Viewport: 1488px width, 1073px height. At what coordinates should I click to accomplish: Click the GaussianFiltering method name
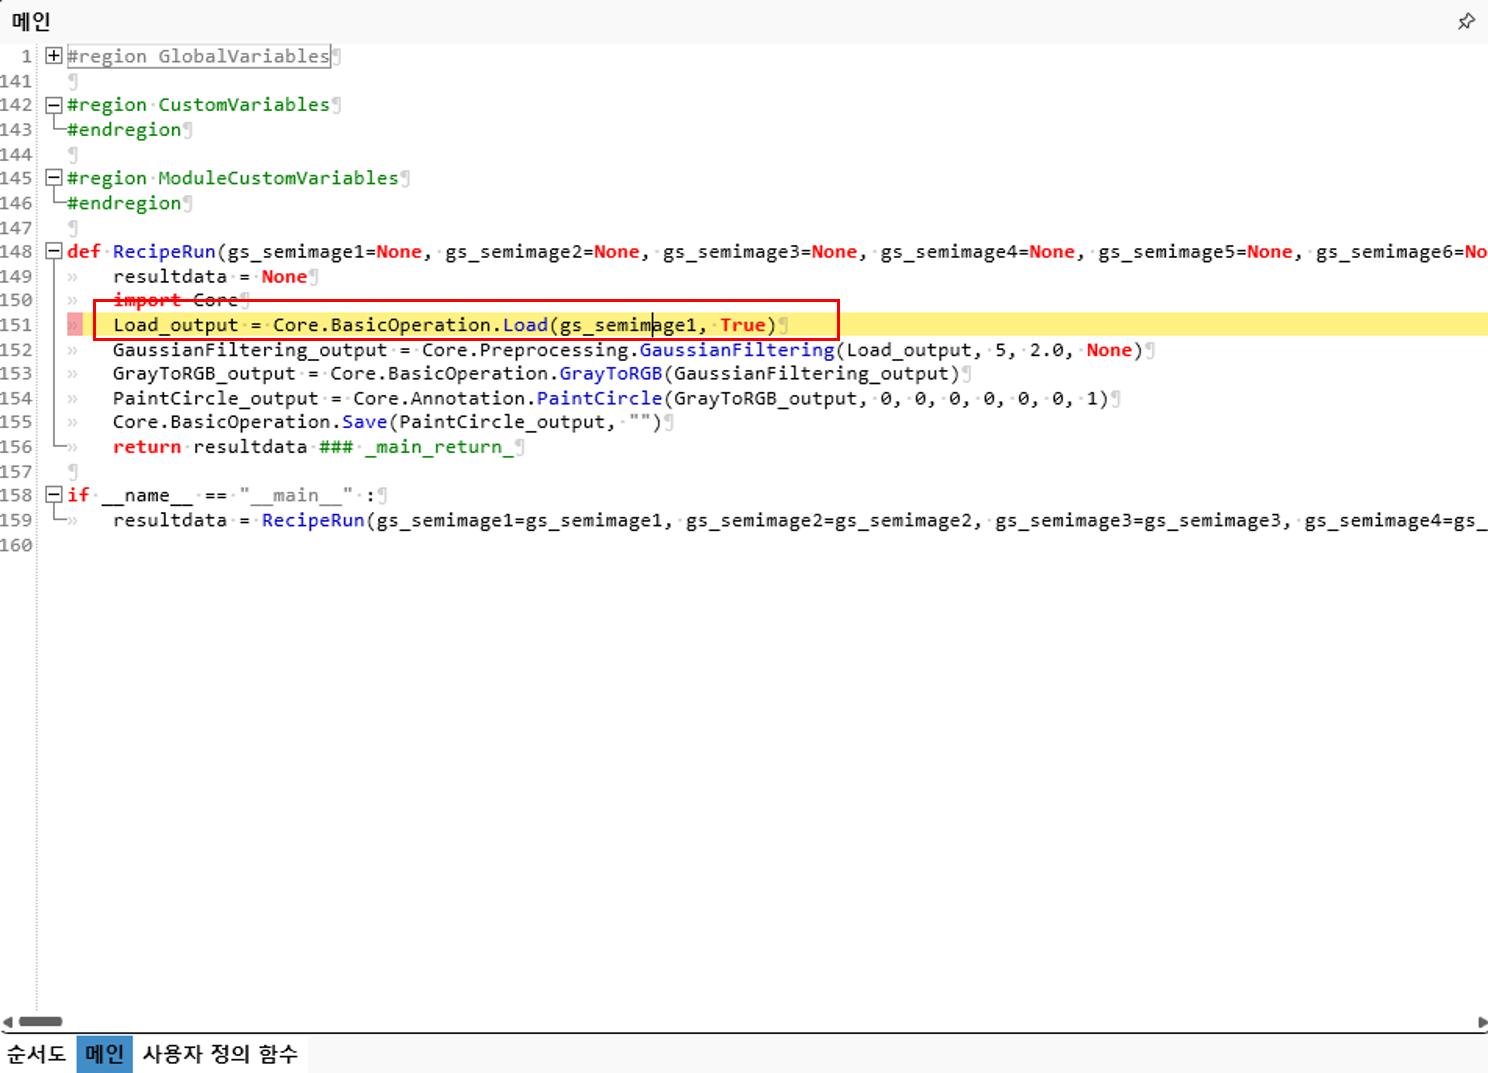point(736,350)
